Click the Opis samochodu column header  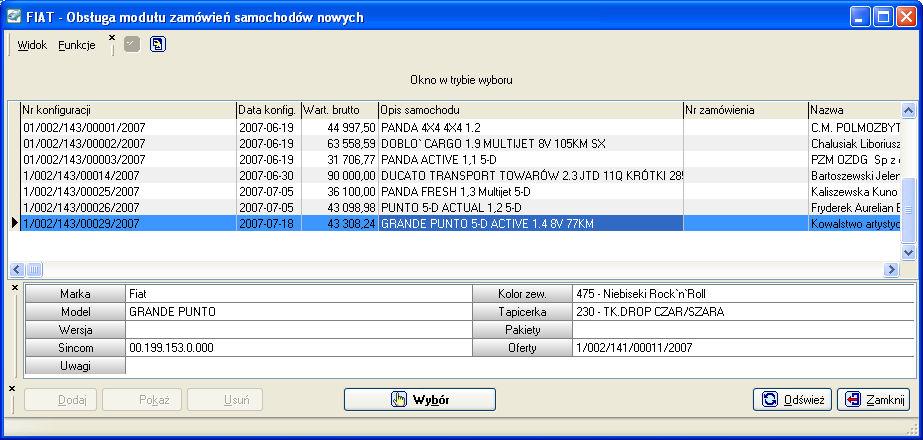point(530,110)
